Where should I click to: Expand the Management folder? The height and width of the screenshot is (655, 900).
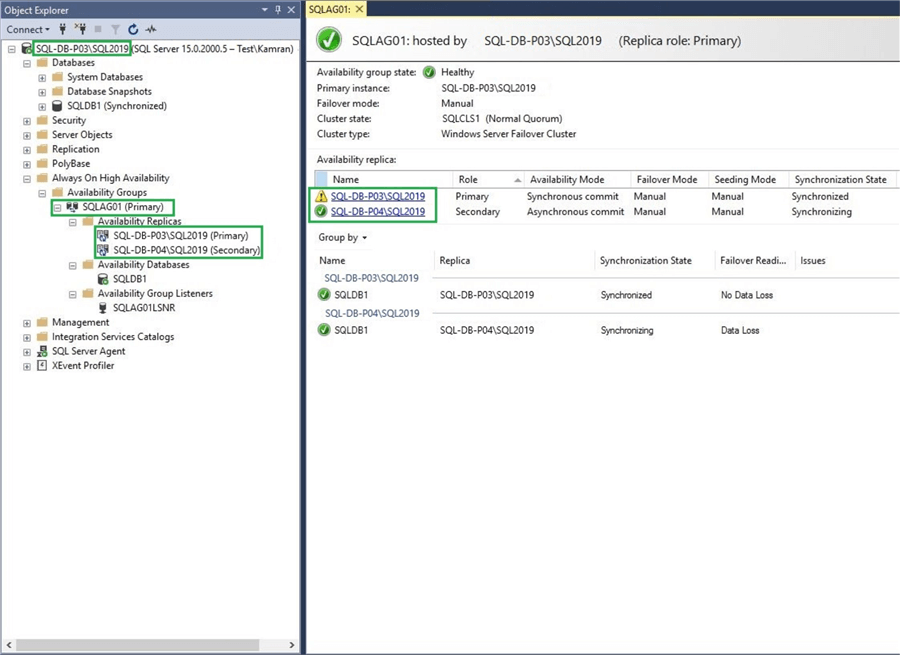tap(27, 323)
